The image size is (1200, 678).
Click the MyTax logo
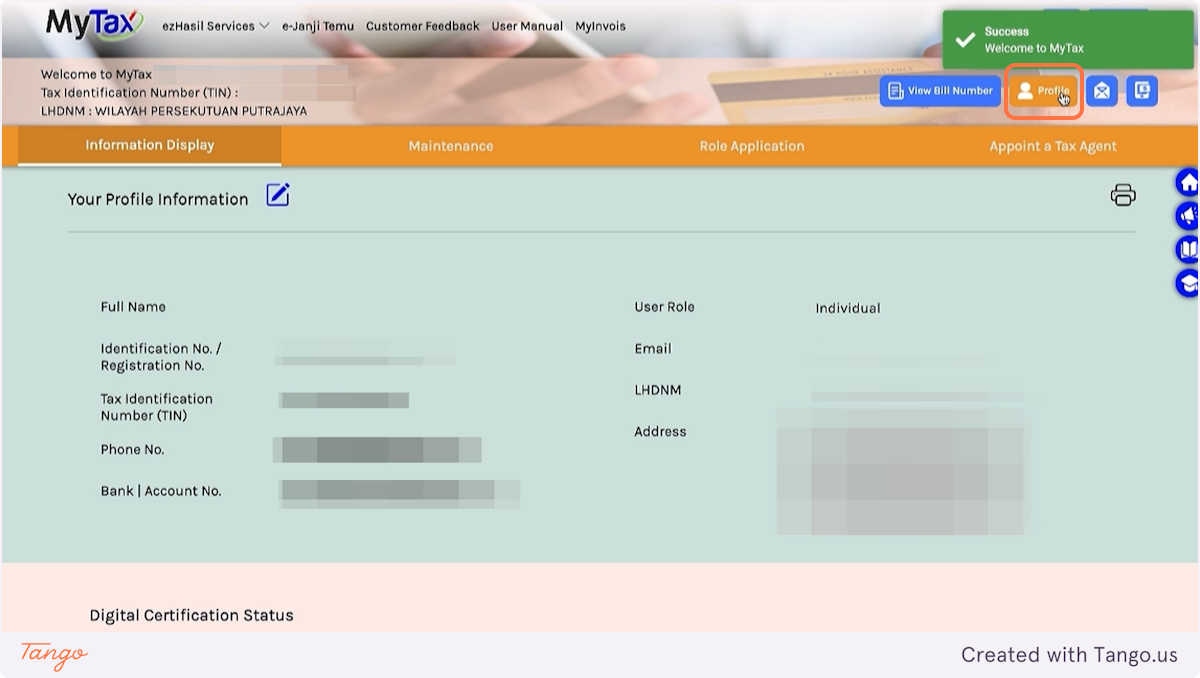[x=95, y=24]
